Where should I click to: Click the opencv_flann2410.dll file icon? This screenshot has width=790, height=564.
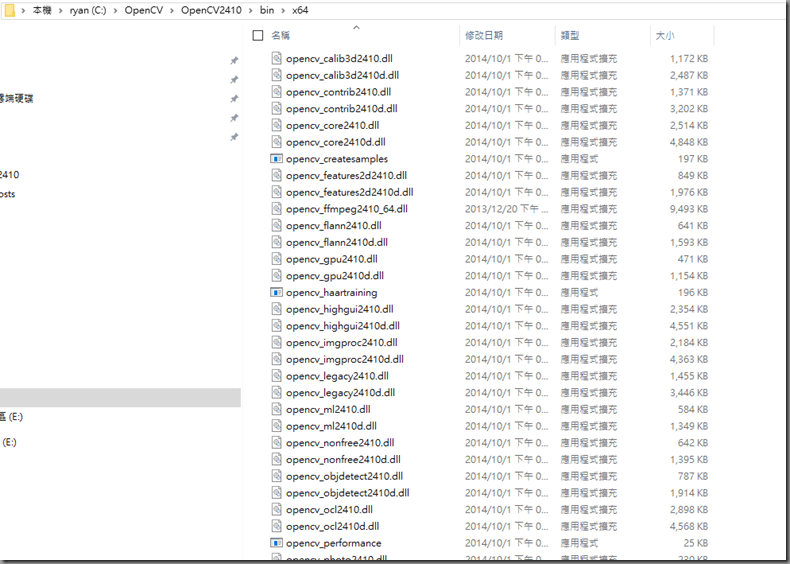click(276, 225)
